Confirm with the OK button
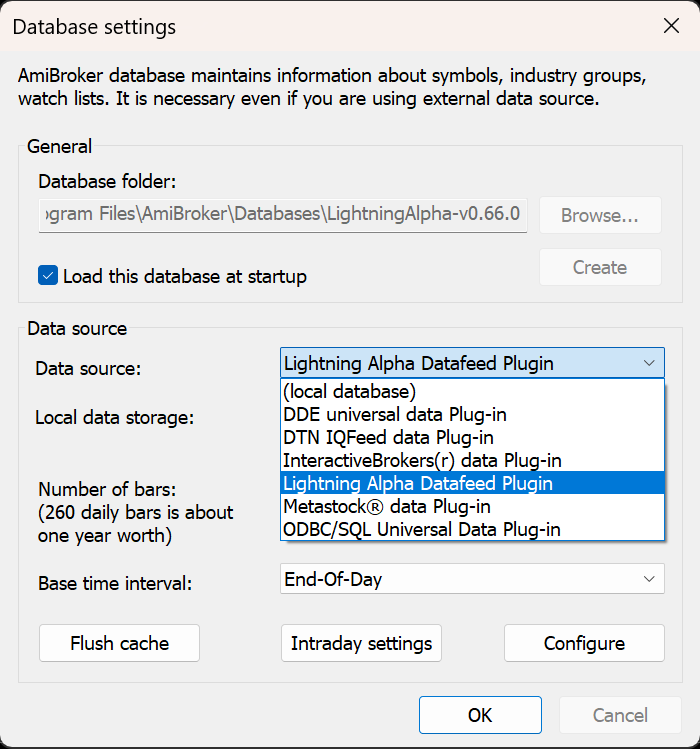This screenshot has width=700, height=749. coord(480,715)
